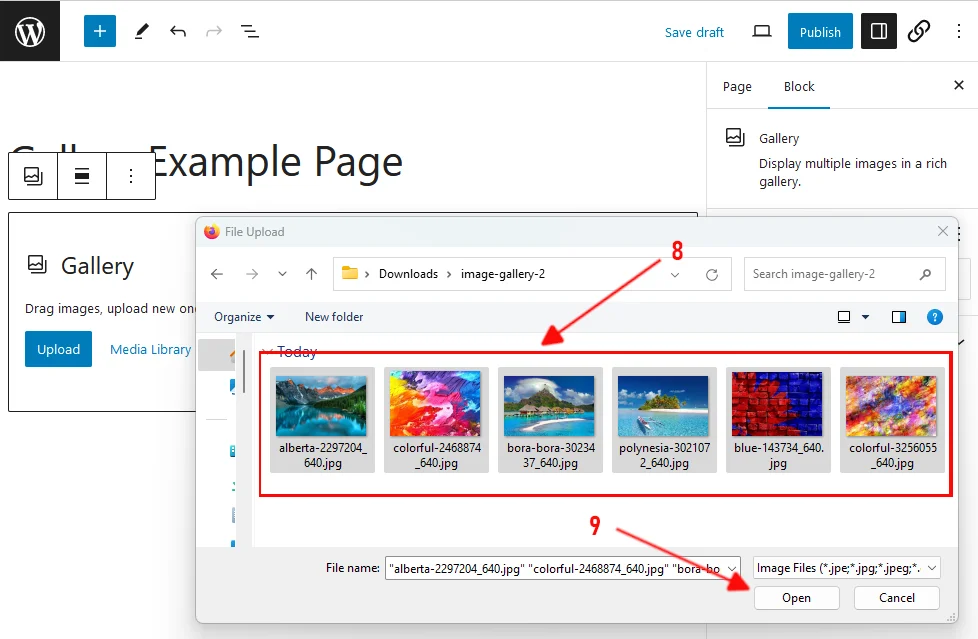This screenshot has height=639, width=978.
Task: Click the Preview laptop icon
Action: pos(762,31)
